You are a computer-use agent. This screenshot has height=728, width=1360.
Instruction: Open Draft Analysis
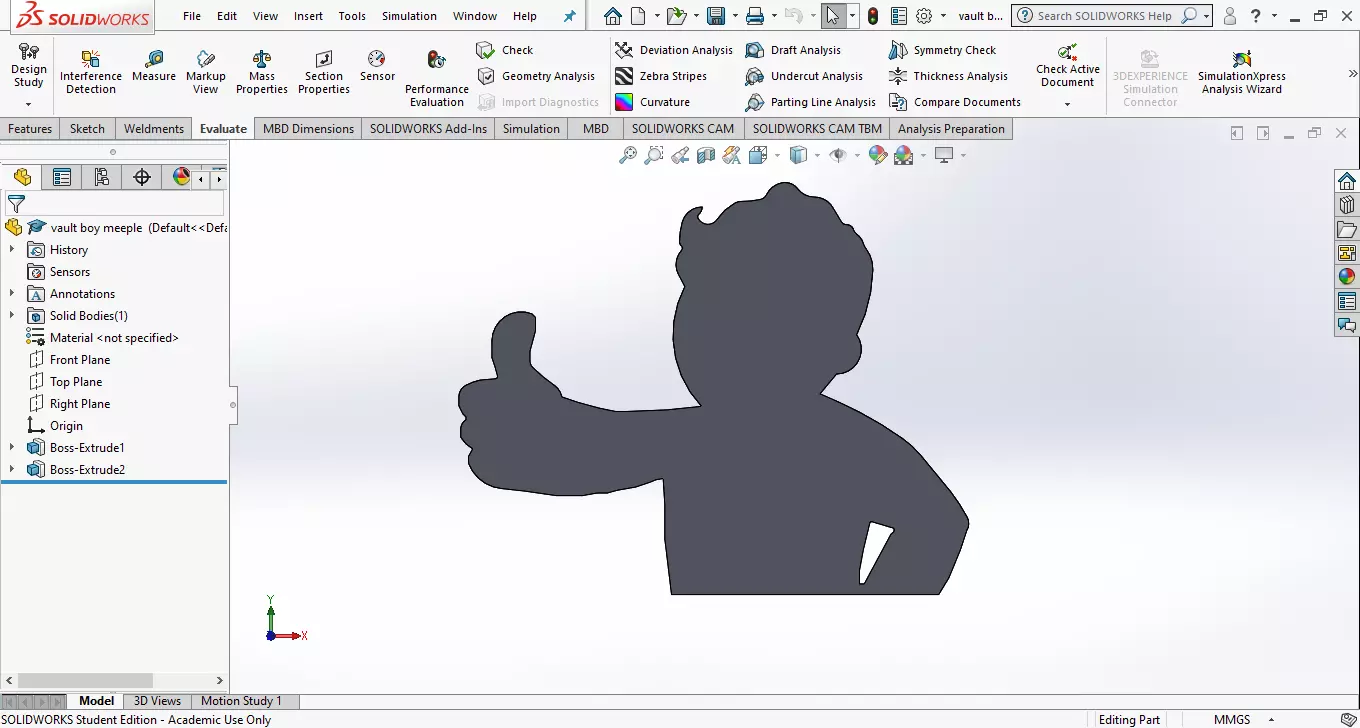point(794,50)
